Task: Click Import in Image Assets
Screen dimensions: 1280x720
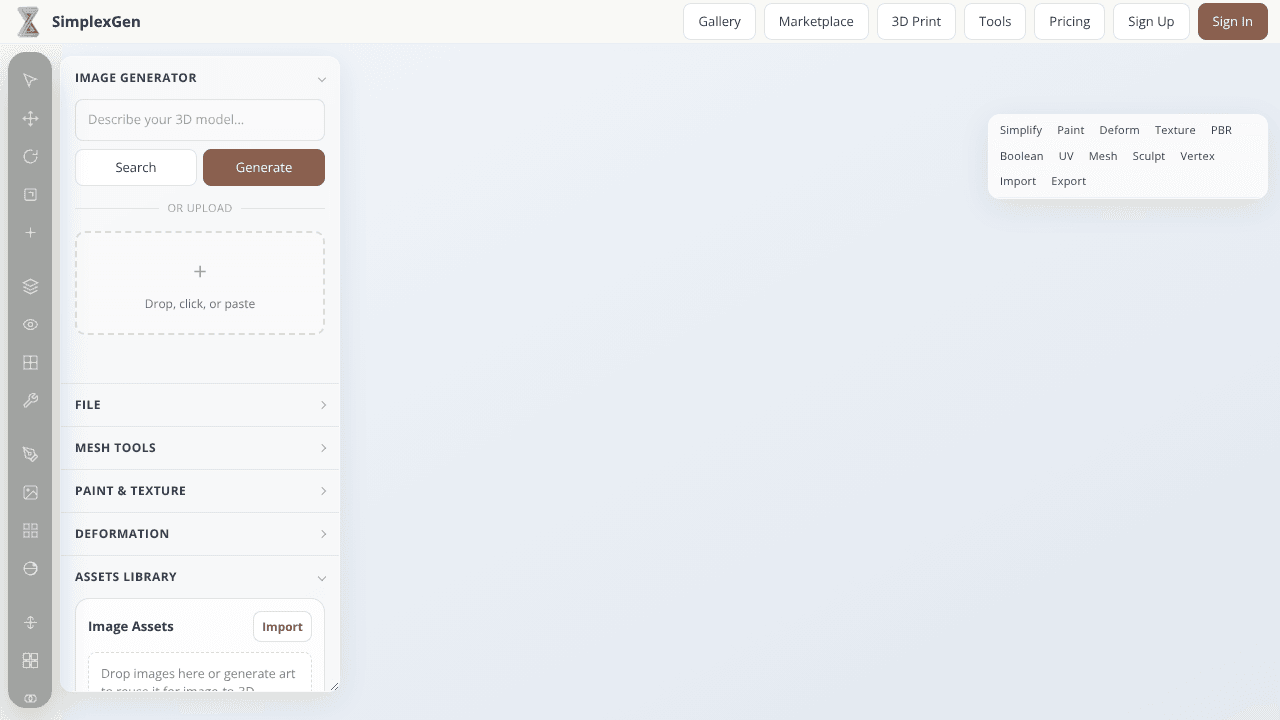Action: pos(282,627)
